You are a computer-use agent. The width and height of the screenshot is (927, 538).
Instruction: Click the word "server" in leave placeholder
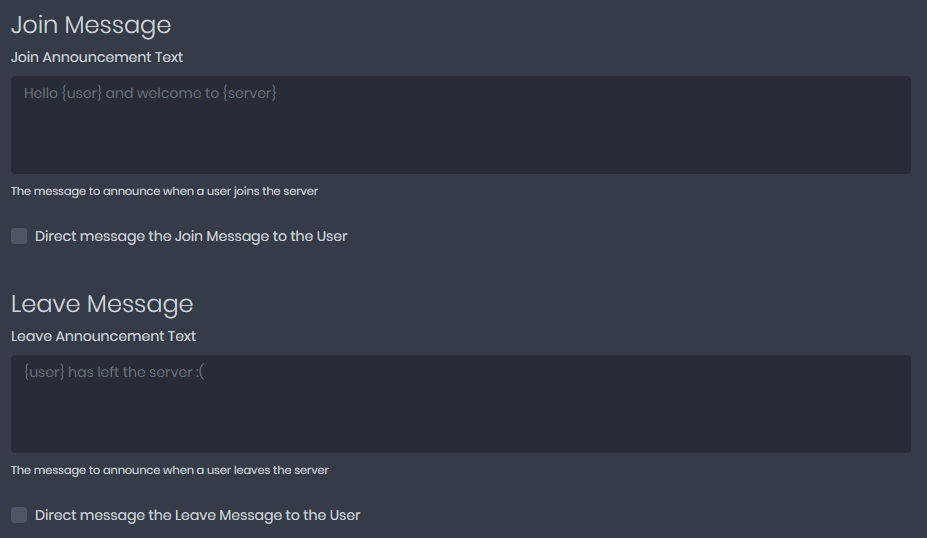[170, 372]
